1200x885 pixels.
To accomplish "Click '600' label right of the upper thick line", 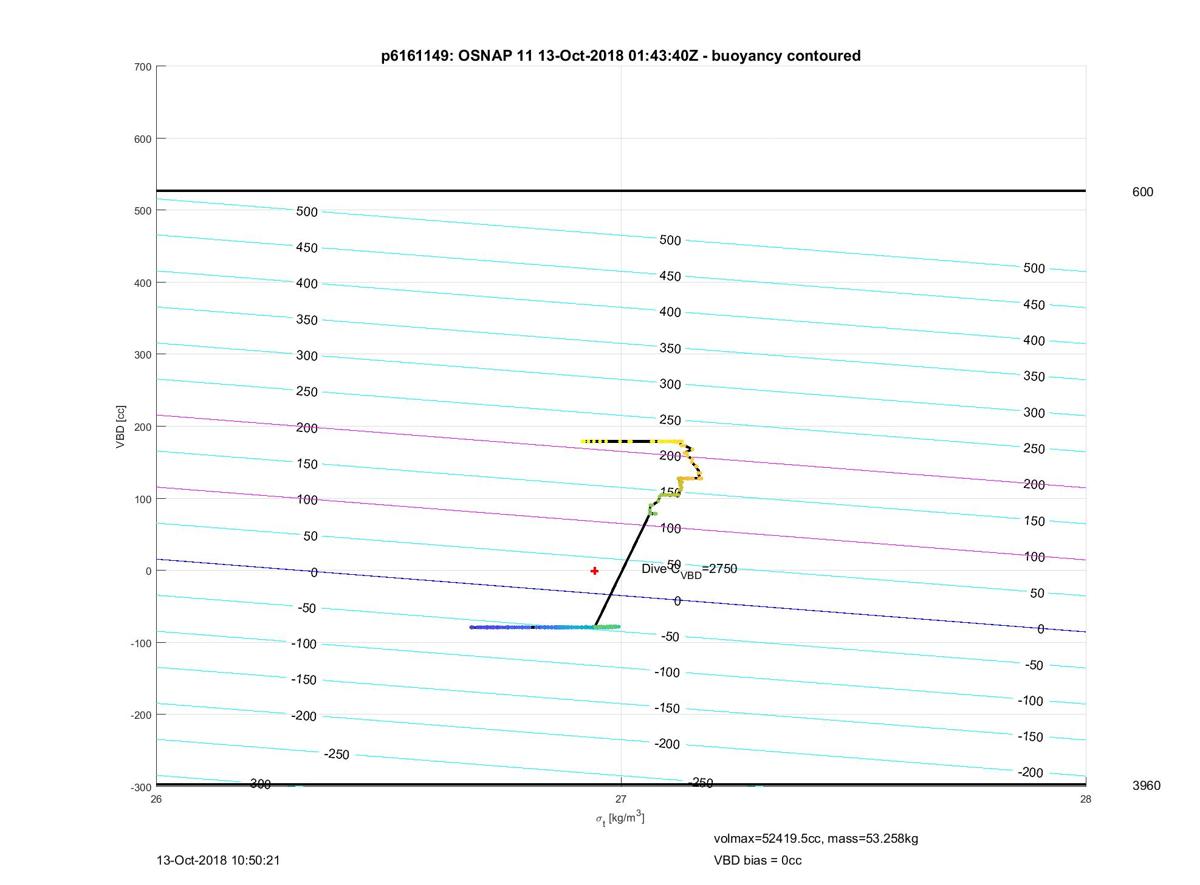I will [x=1142, y=192].
